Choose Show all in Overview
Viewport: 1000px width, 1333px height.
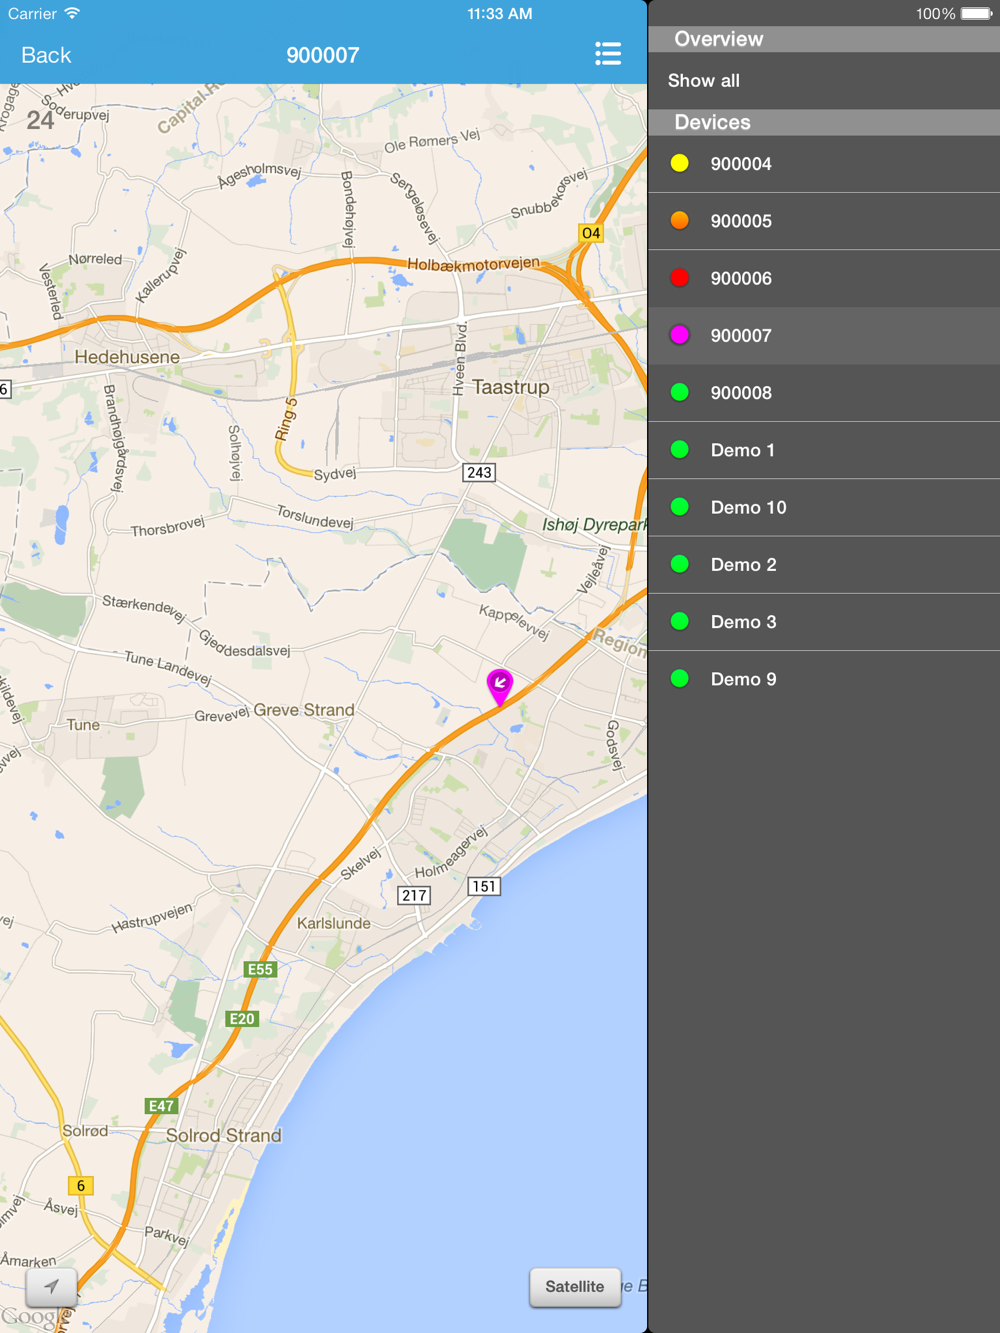[824, 81]
